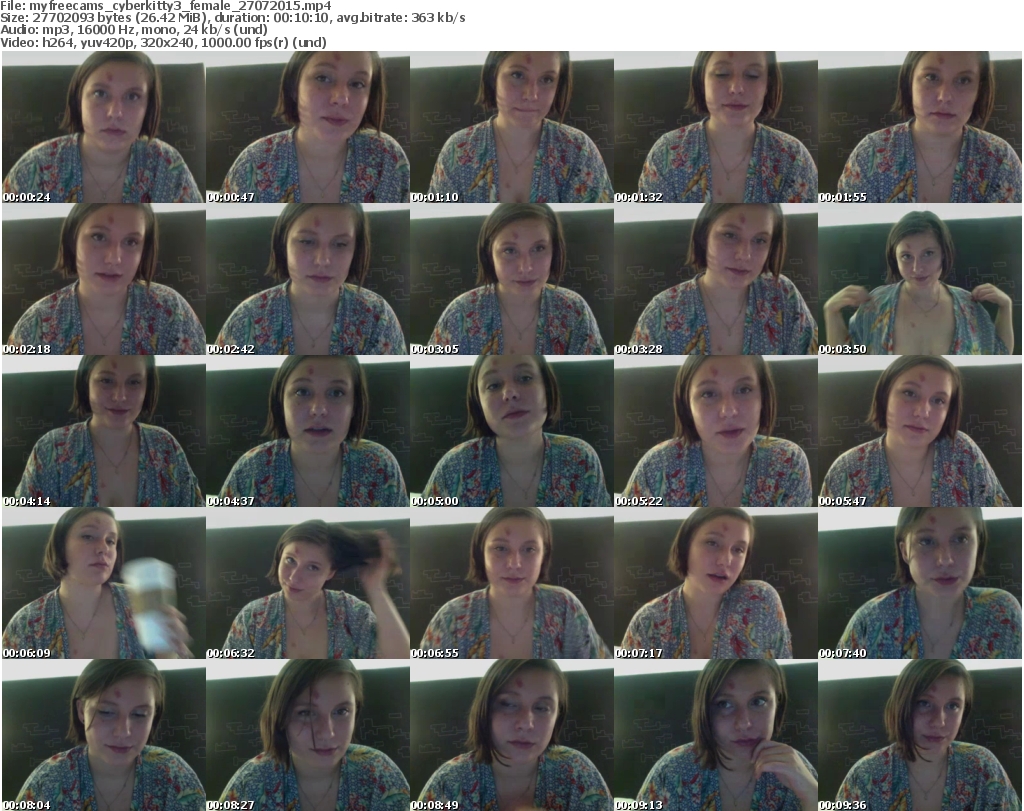
Task: Click the thumbnail at 00:03:28
Action: [716, 279]
